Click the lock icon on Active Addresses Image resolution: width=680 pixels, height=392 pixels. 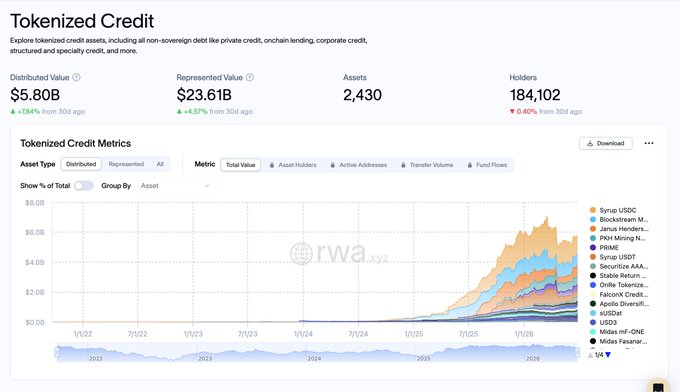pyautogui.click(x=333, y=165)
